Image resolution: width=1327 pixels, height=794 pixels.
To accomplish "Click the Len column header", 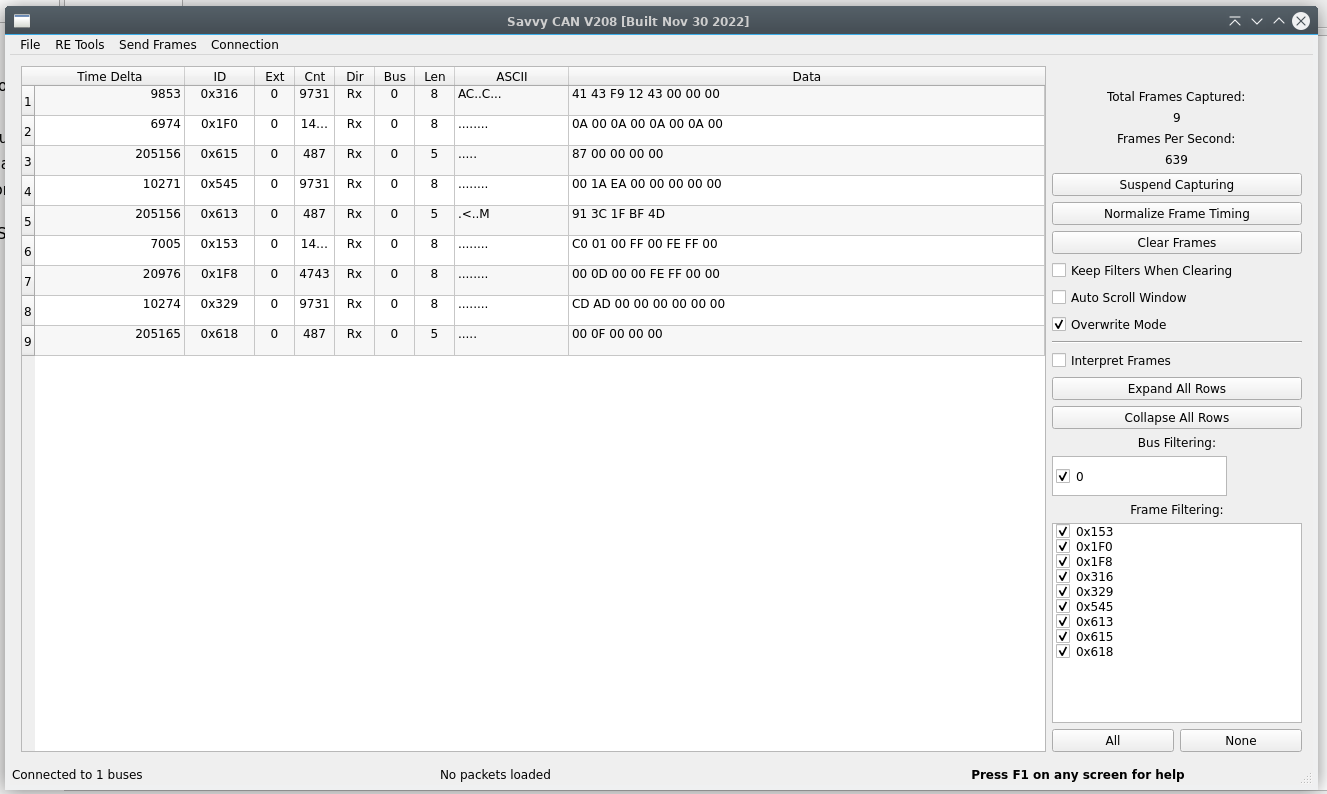I will click(x=434, y=77).
